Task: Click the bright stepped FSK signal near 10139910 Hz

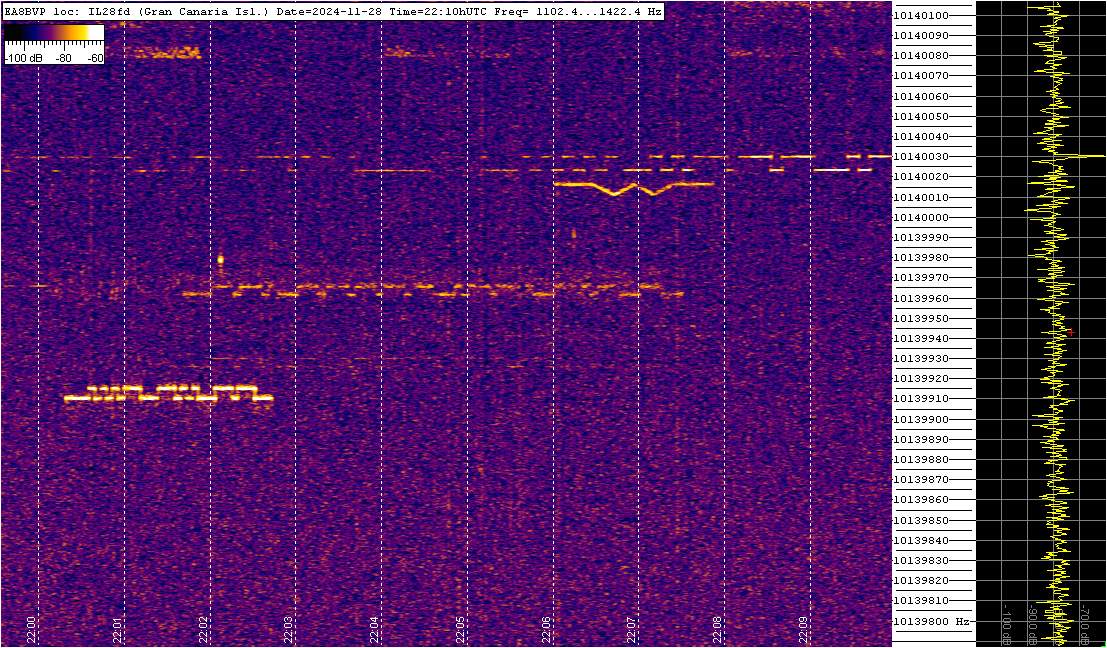Action: 169,393
